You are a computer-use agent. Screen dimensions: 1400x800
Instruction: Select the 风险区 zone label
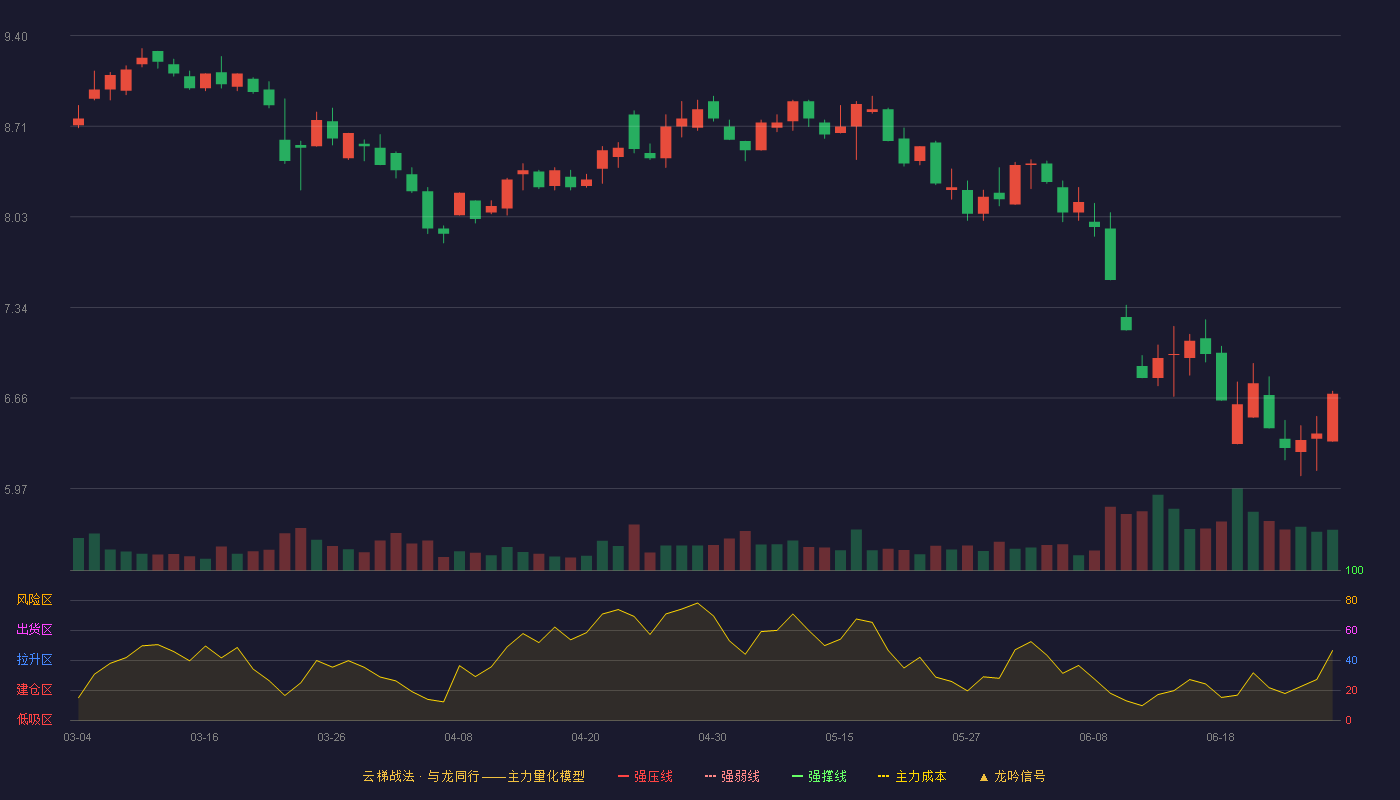pyautogui.click(x=34, y=600)
